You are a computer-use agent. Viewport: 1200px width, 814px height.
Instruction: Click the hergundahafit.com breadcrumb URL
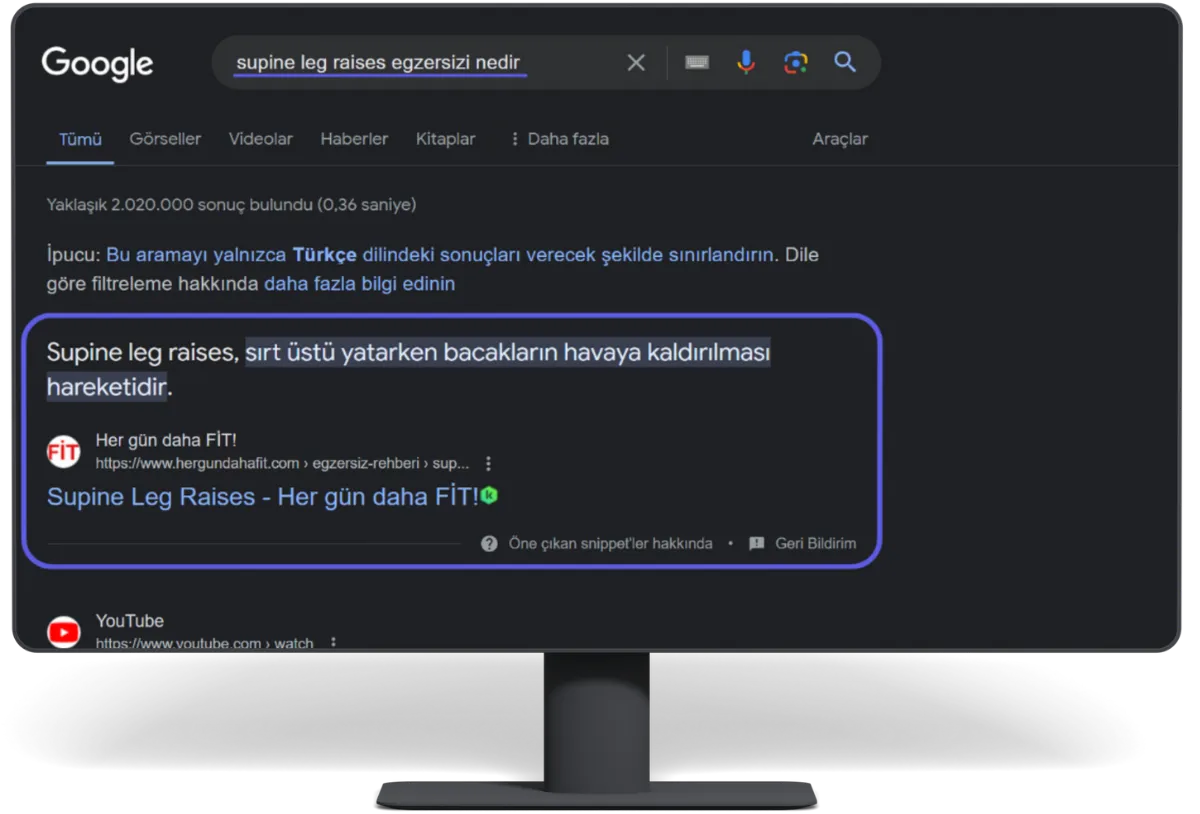pos(282,464)
